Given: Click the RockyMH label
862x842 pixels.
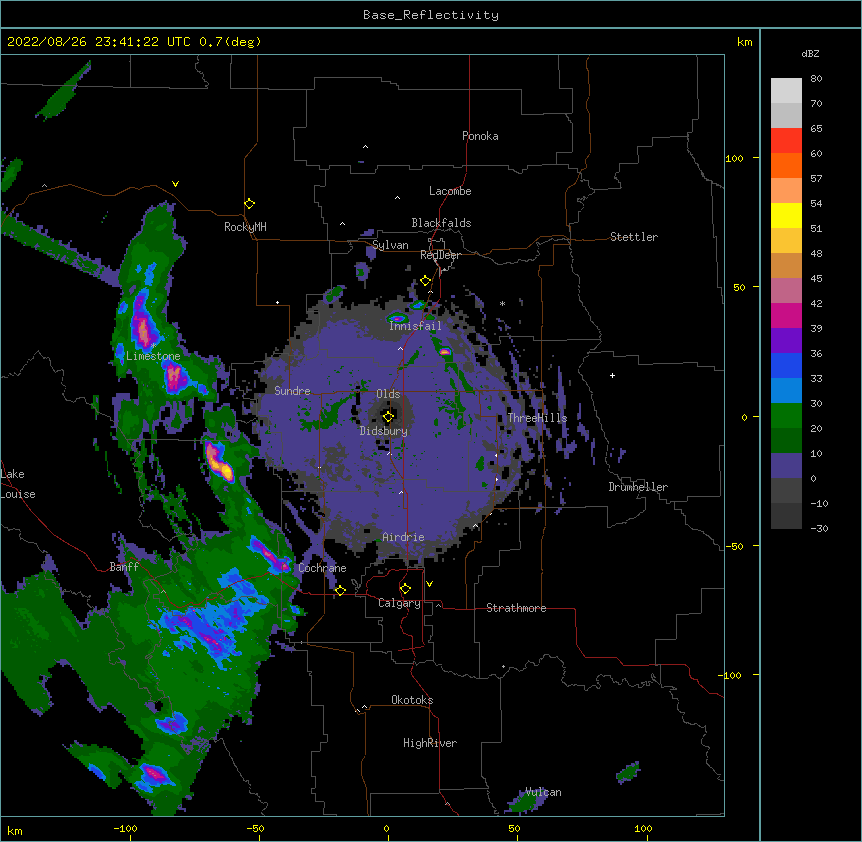Looking at the screenshot, I should [x=245, y=227].
